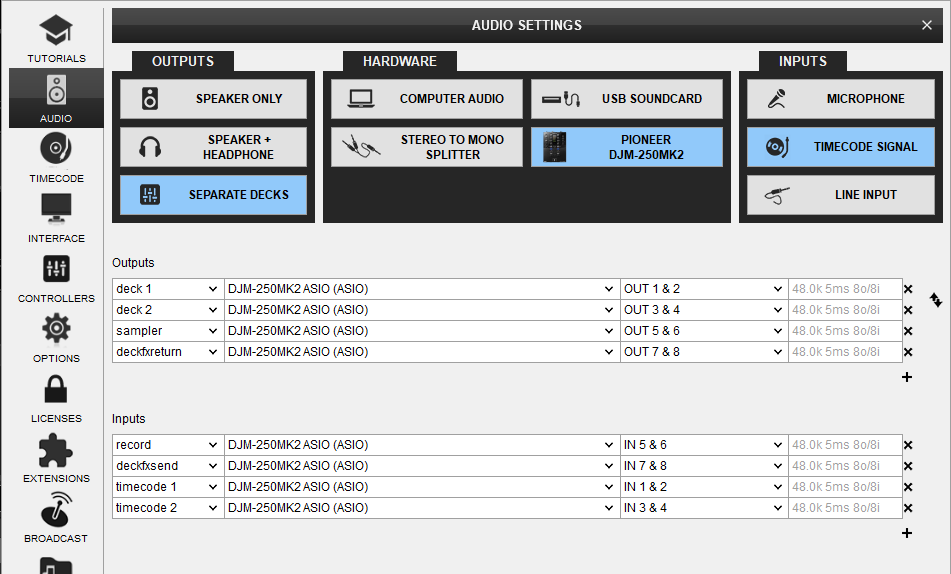Open the timecode 1 input type dropdown
This screenshot has height=574, width=951.
[x=168, y=487]
